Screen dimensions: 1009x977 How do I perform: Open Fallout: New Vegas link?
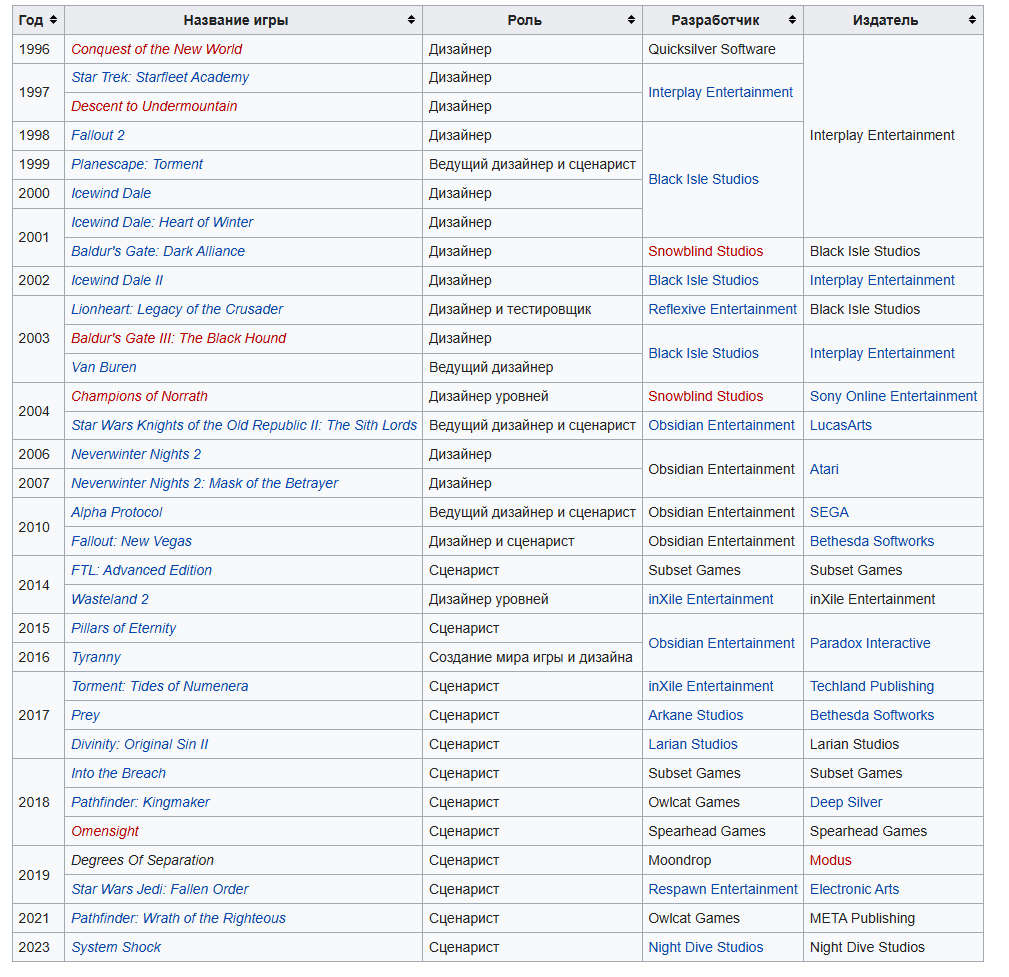pos(131,541)
